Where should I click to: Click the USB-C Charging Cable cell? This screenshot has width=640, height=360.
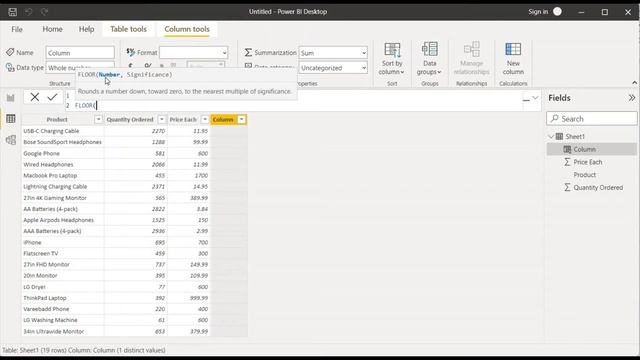(63, 131)
